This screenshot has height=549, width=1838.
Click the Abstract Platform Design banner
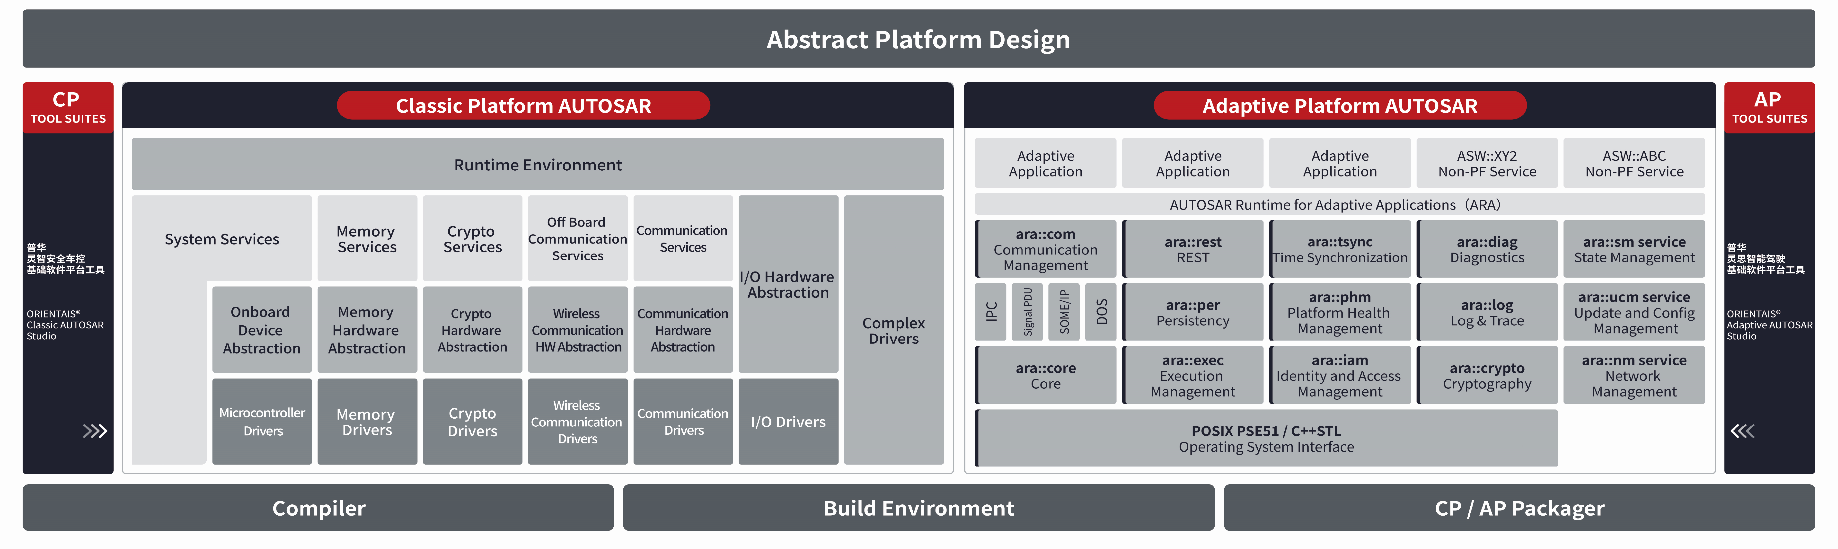[x=918, y=40]
